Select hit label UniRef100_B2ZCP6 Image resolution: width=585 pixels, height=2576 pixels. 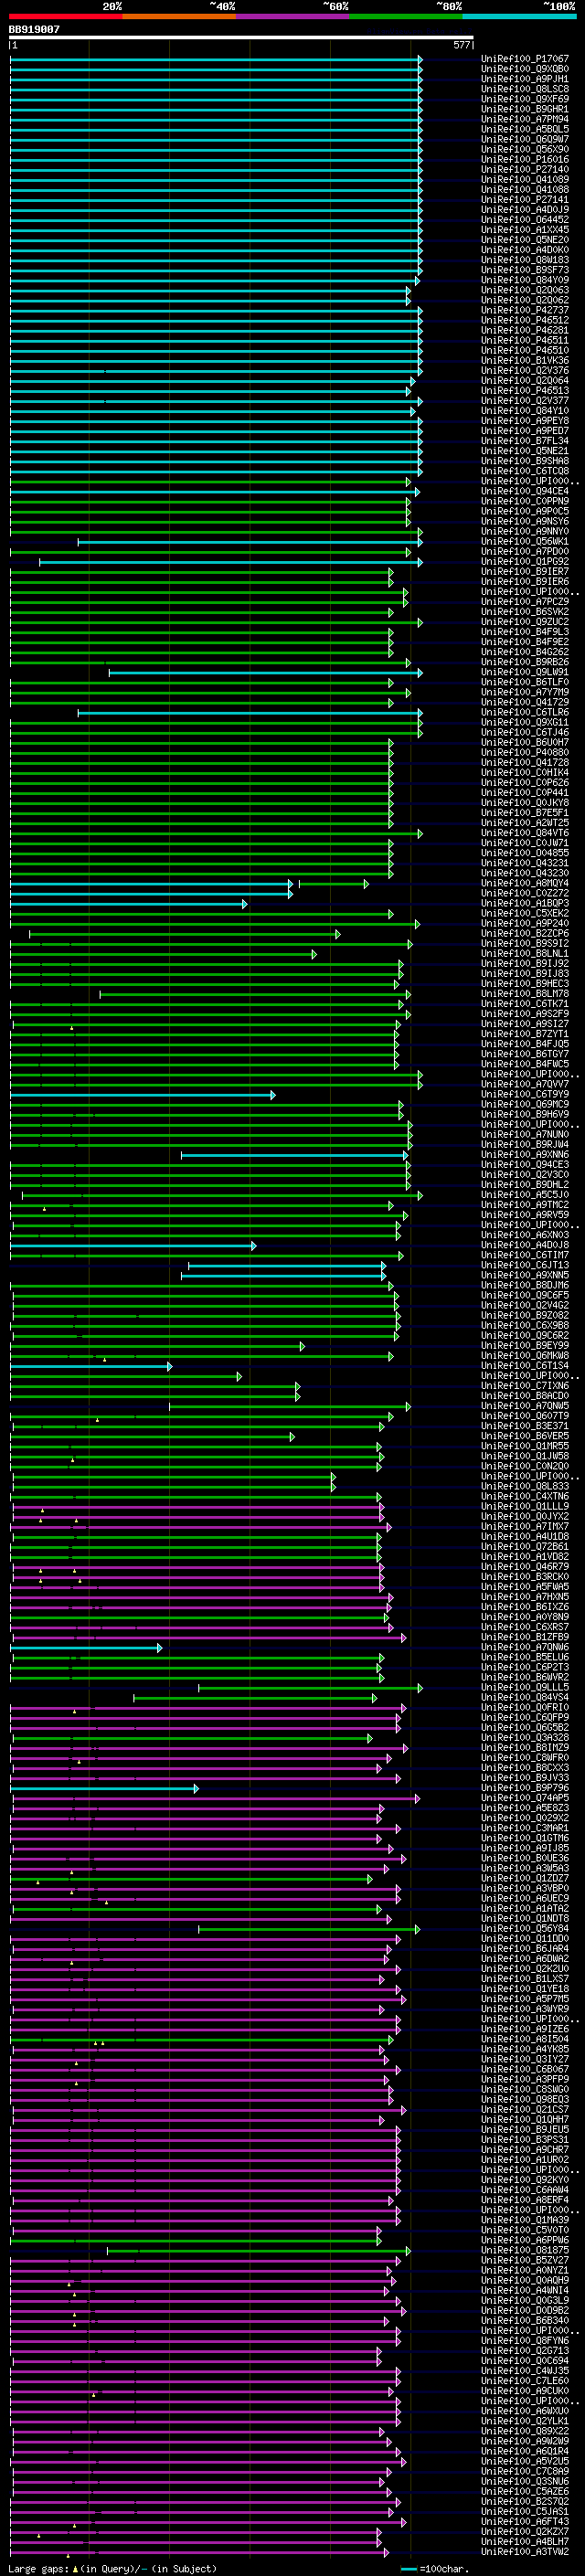point(525,933)
